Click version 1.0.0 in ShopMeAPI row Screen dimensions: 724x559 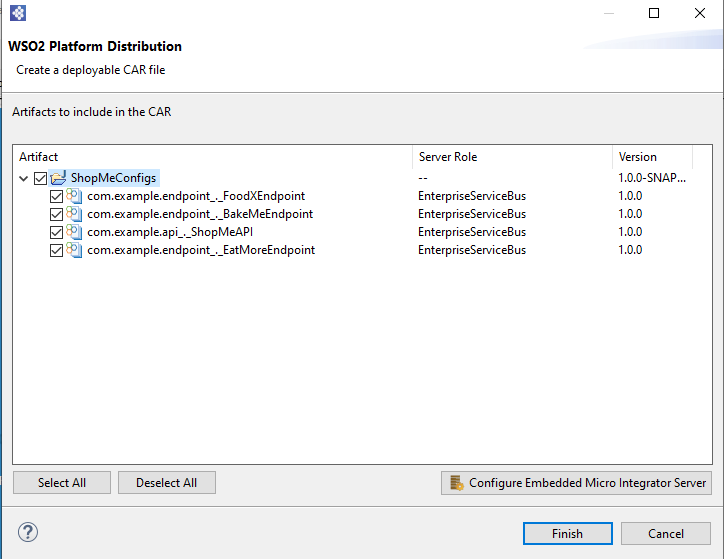click(x=630, y=232)
